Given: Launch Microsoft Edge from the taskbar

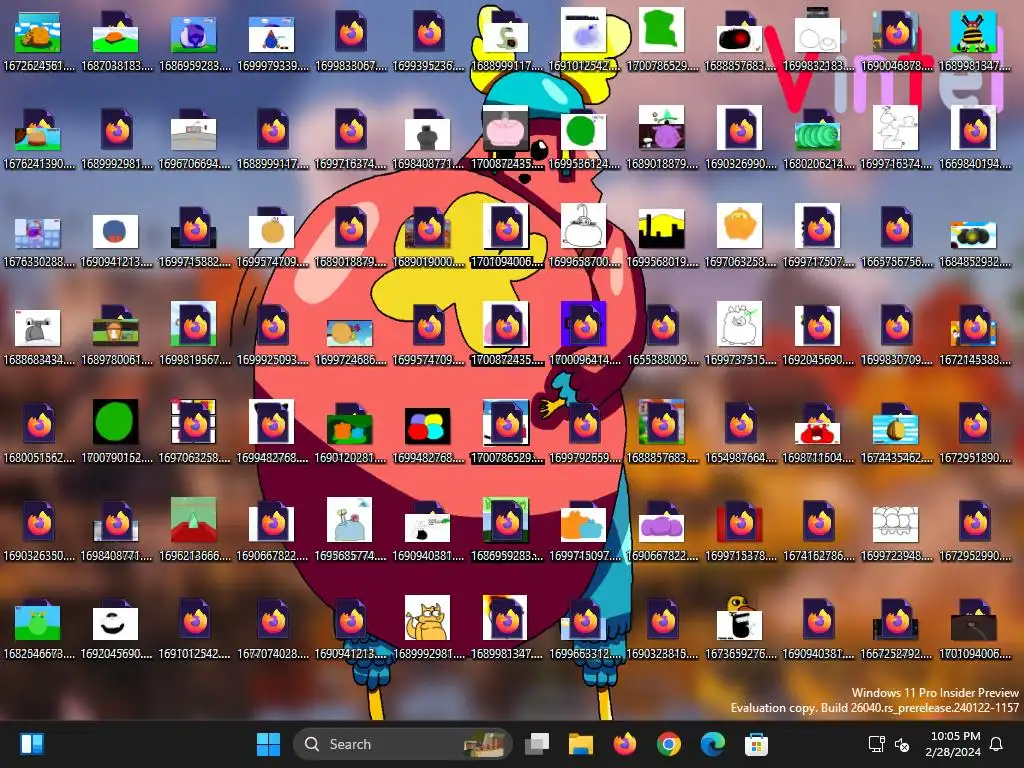Looking at the screenshot, I should (x=712, y=744).
